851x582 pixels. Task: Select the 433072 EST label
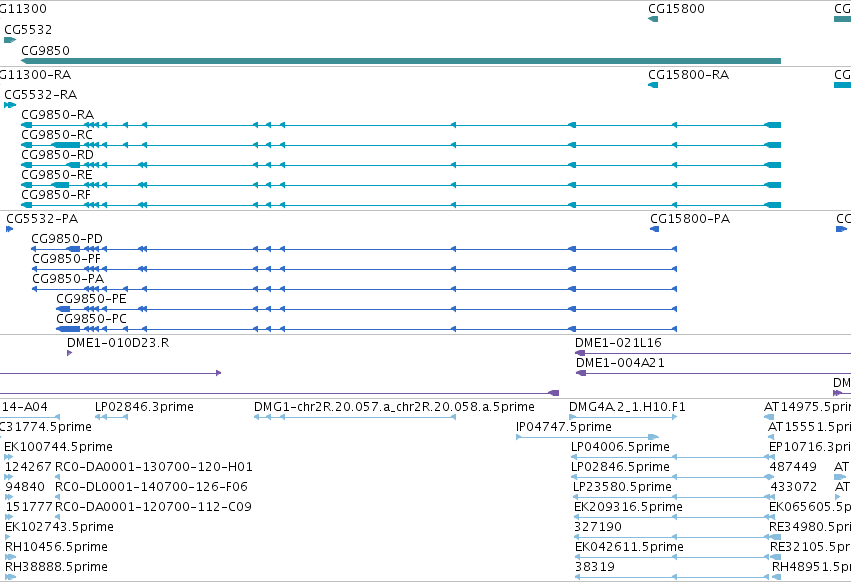pos(794,487)
